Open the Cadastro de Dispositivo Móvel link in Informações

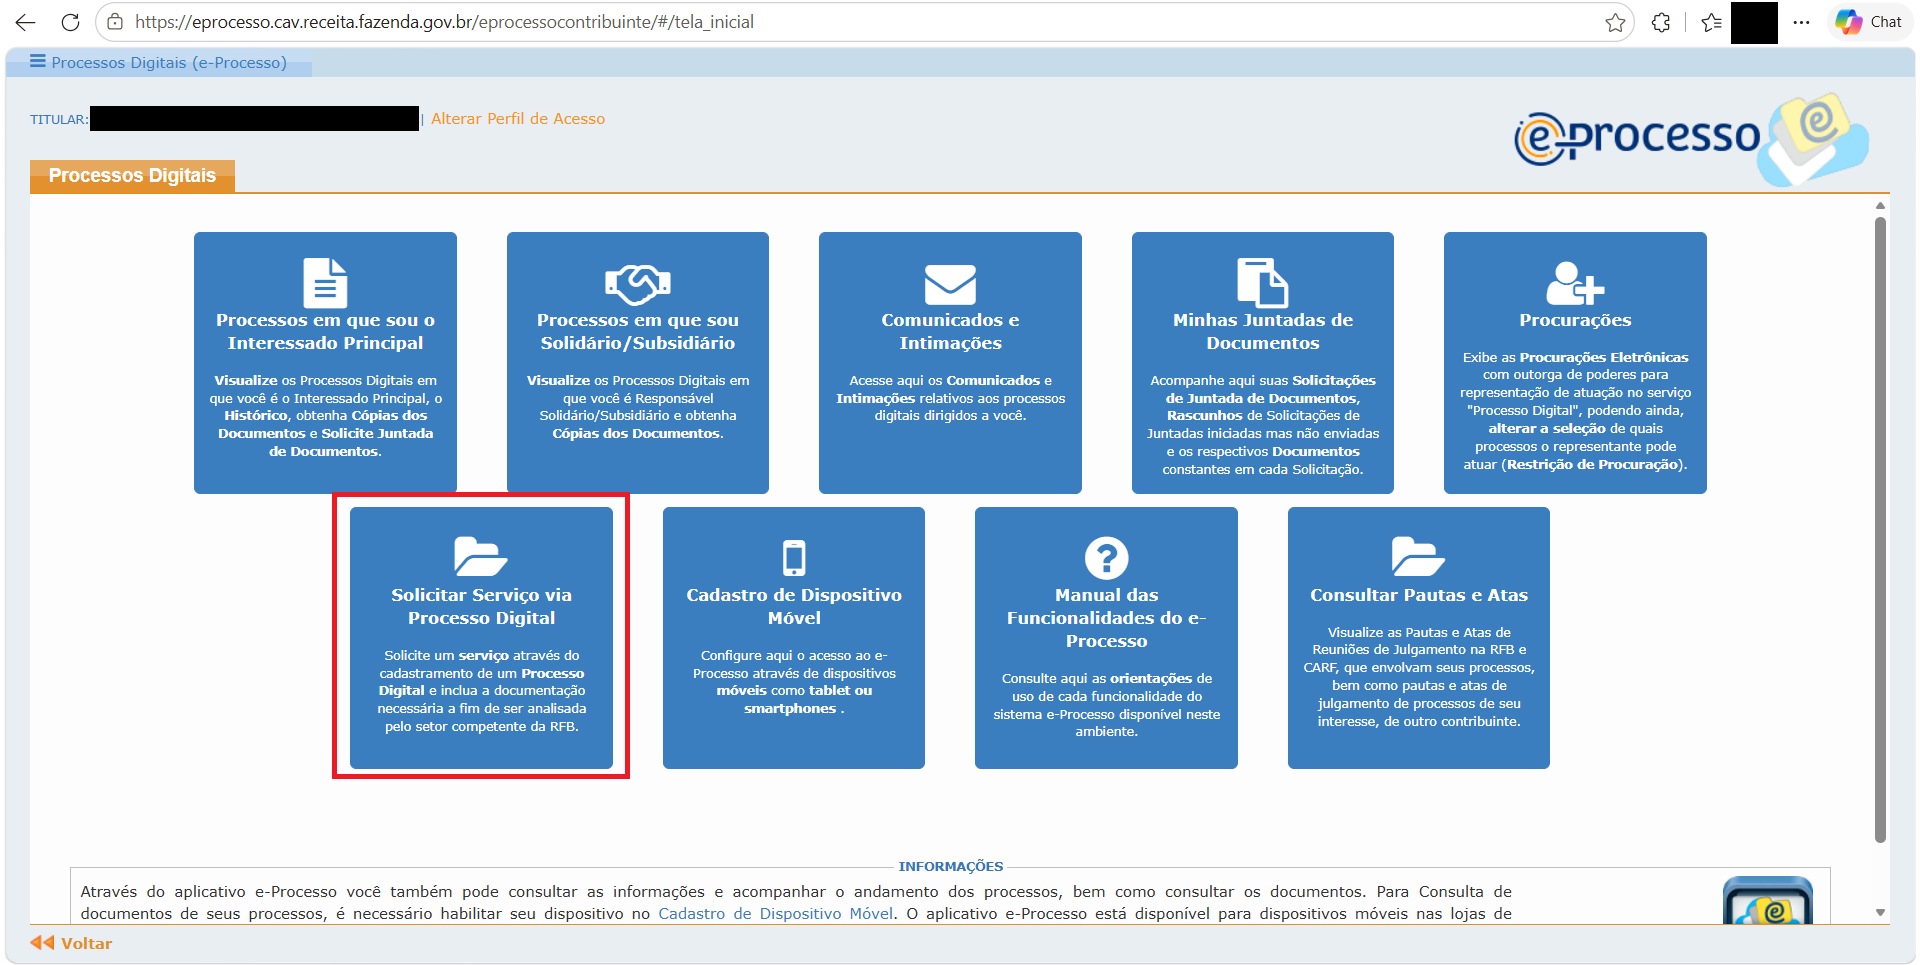click(776, 914)
